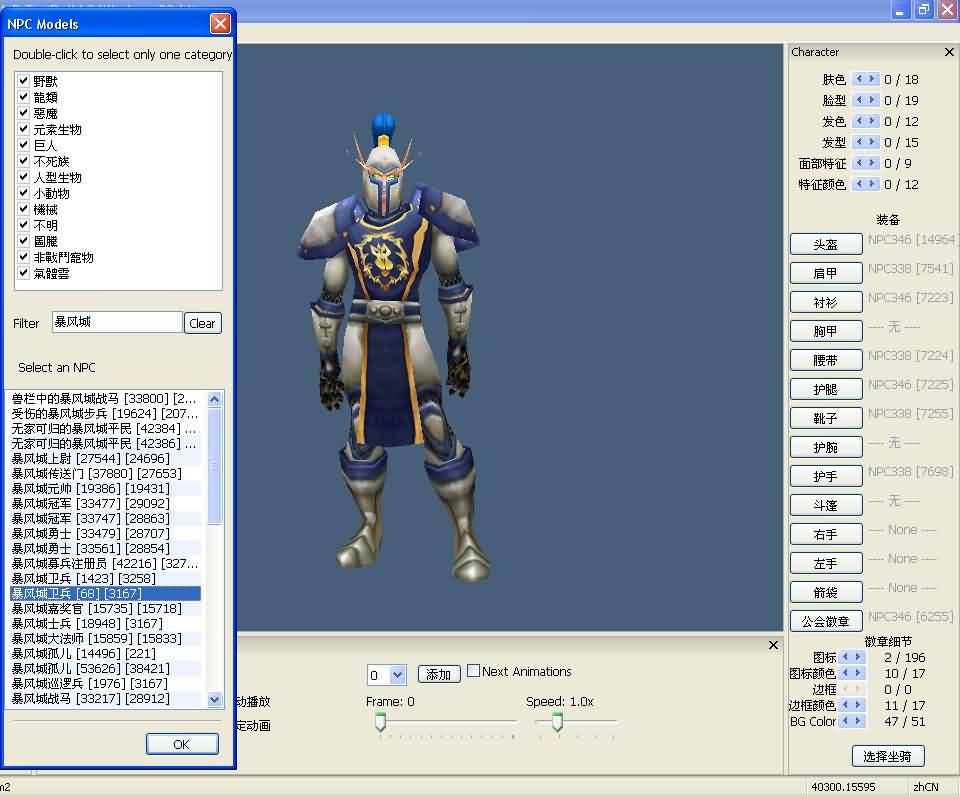Click right arrow for 面部特征
The width and height of the screenshot is (960, 797).
click(872, 163)
